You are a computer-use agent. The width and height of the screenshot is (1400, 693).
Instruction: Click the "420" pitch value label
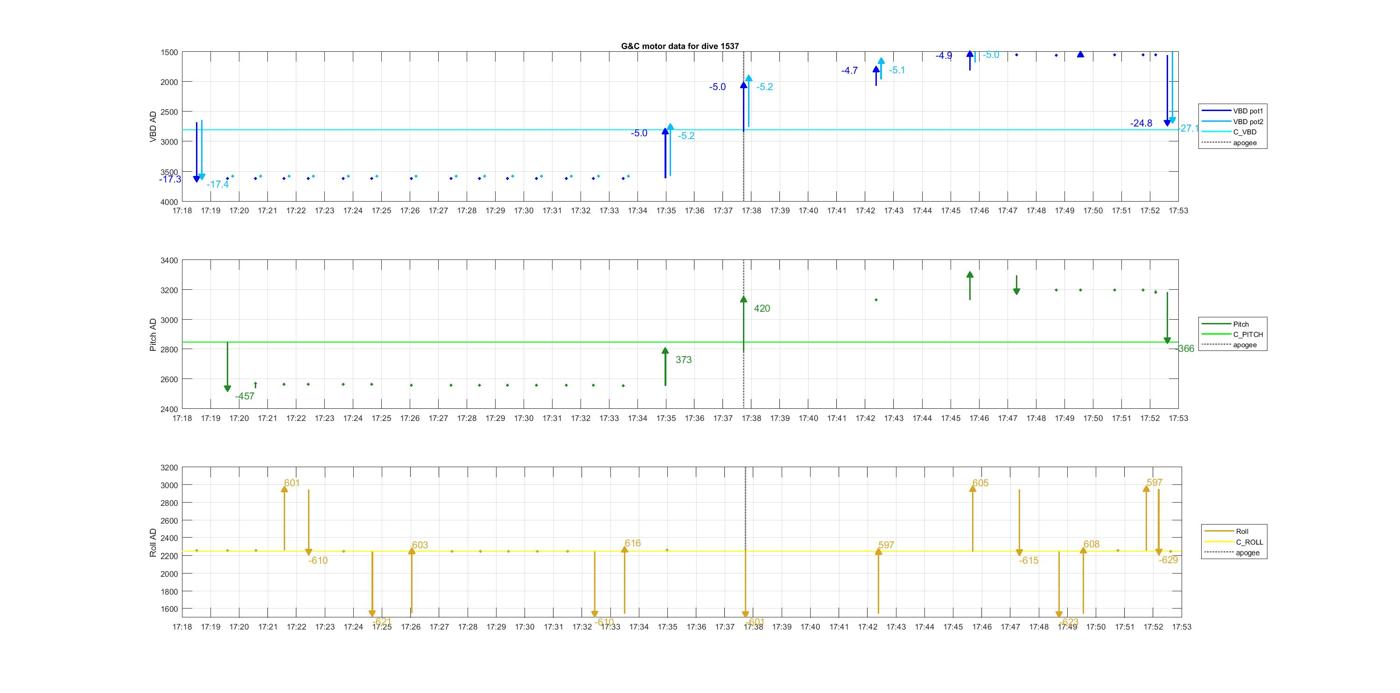click(762, 309)
